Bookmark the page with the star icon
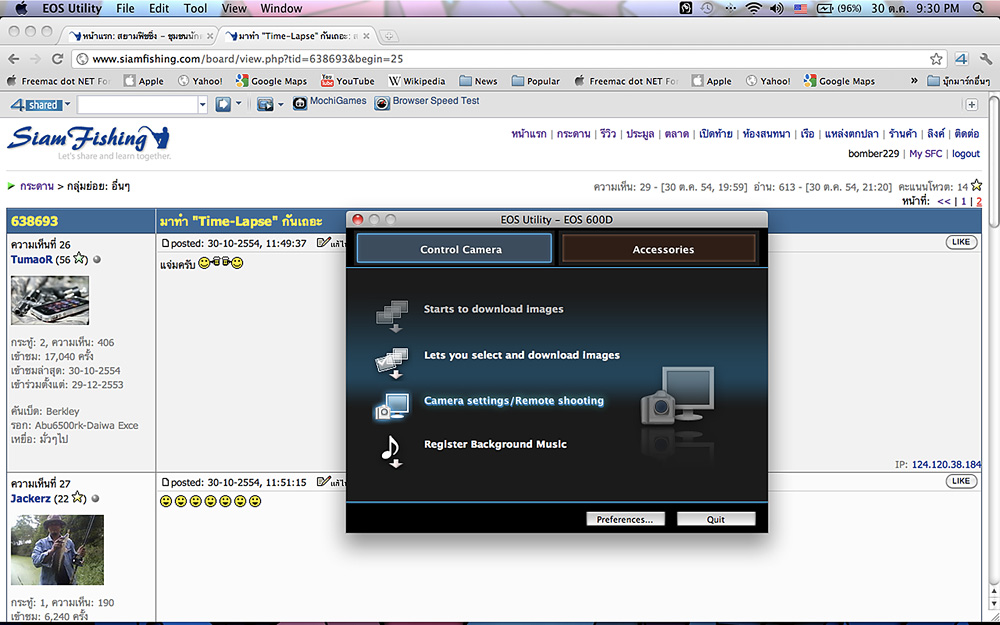The height and width of the screenshot is (625, 1000). [936, 59]
